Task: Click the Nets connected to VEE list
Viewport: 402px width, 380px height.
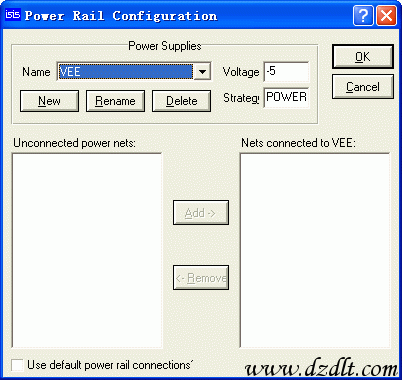Action: point(315,250)
